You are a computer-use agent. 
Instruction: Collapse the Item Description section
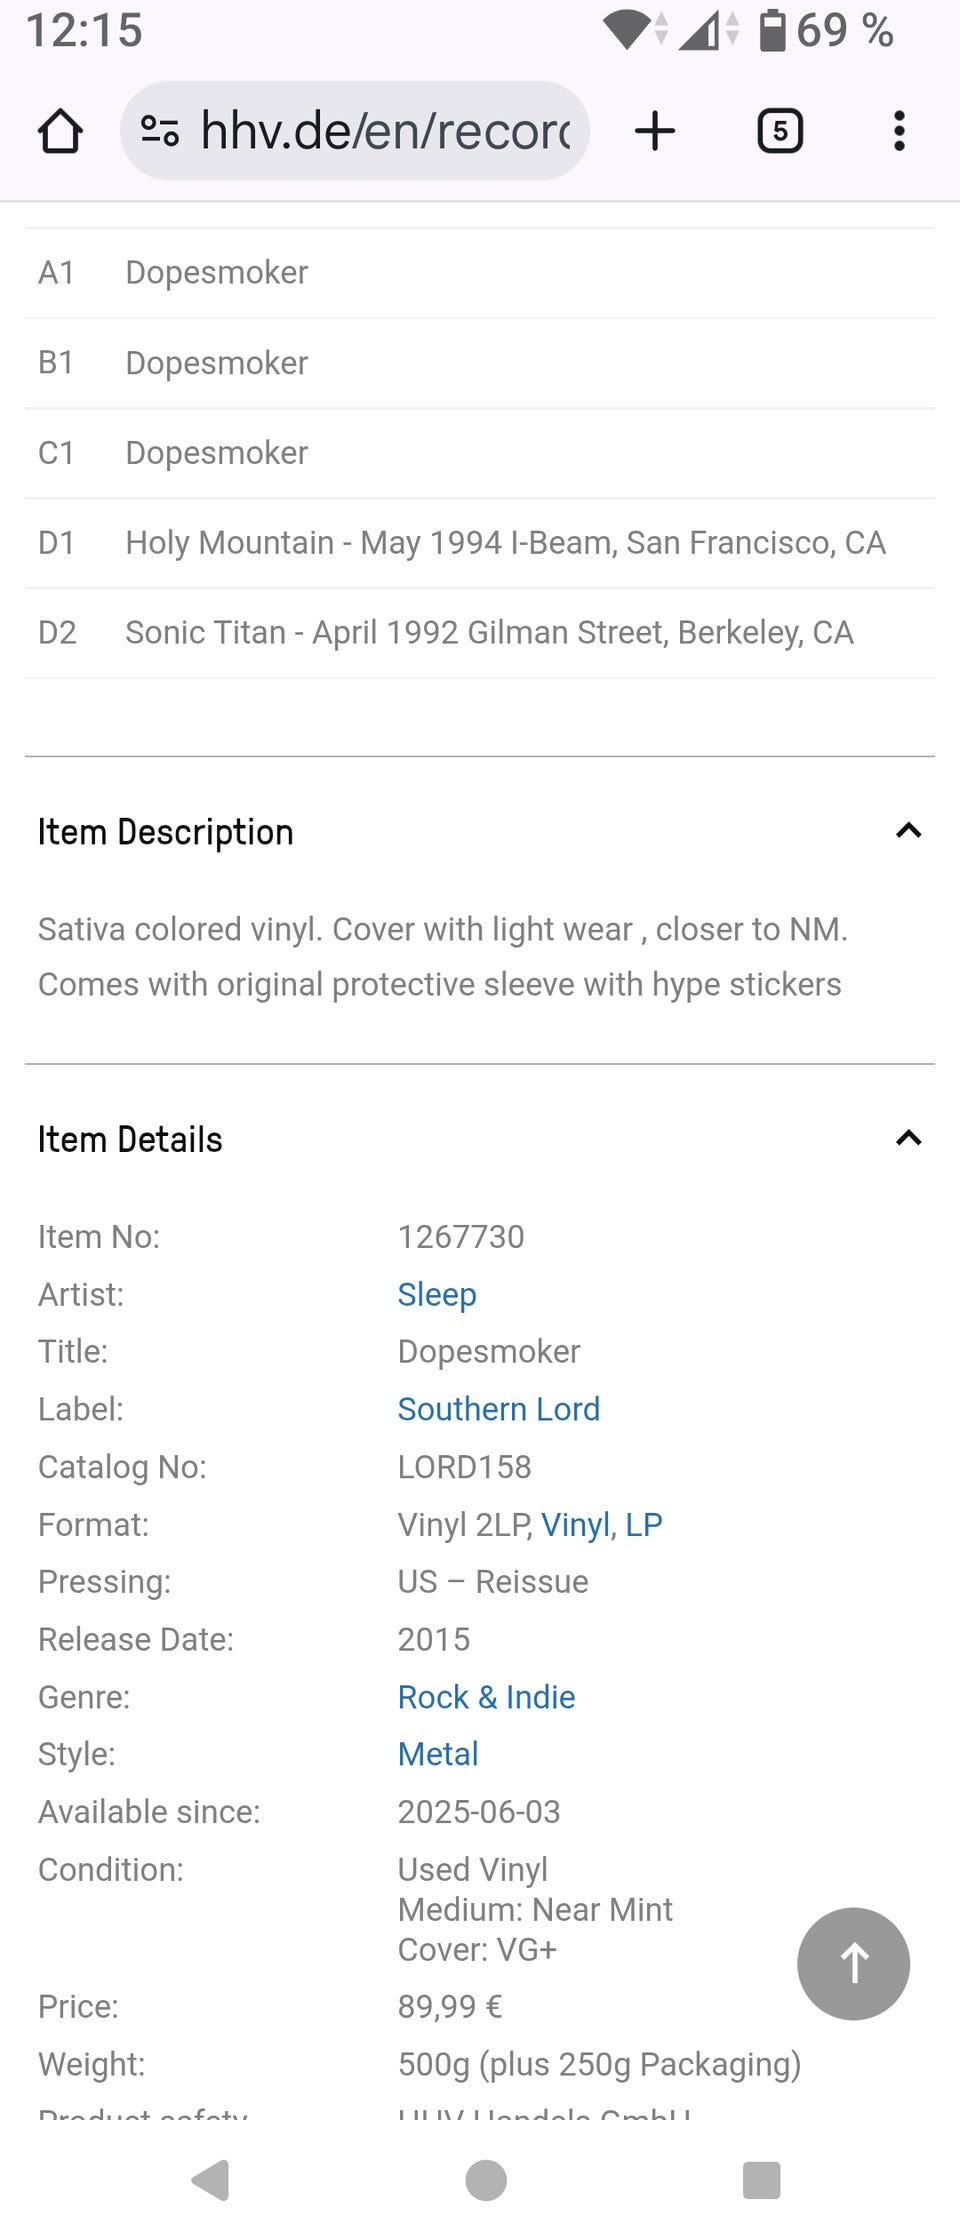[x=908, y=831]
